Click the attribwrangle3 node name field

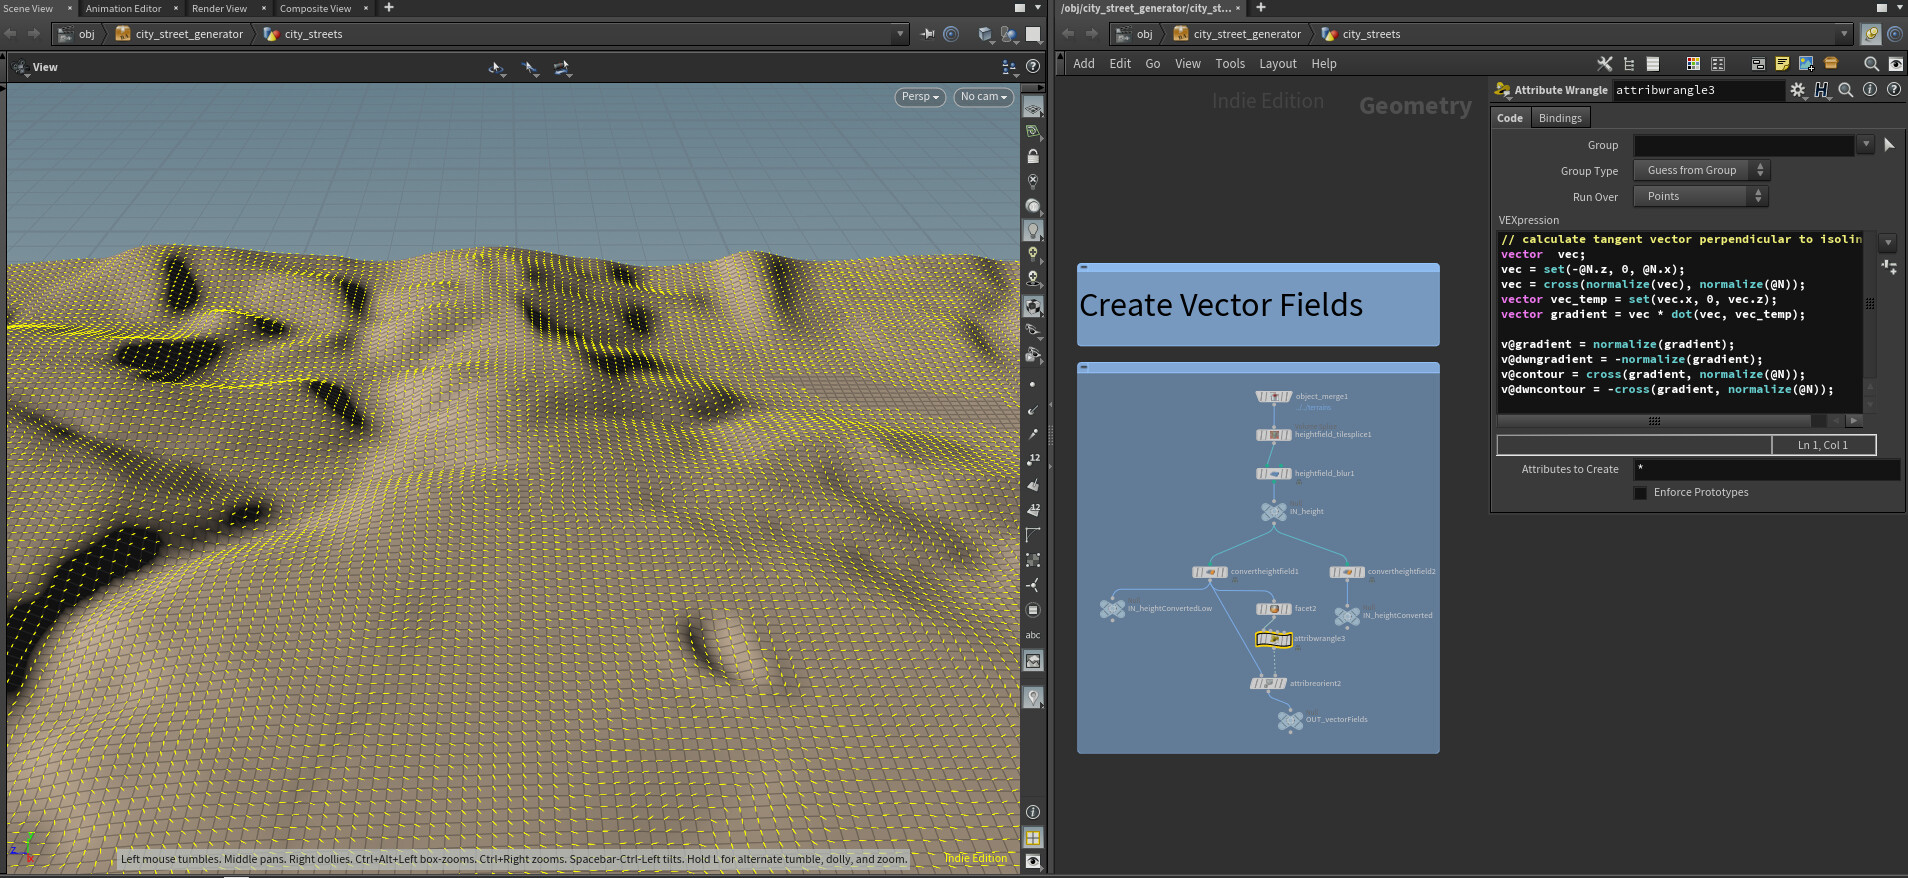pyautogui.click(x=1698, y=90)
